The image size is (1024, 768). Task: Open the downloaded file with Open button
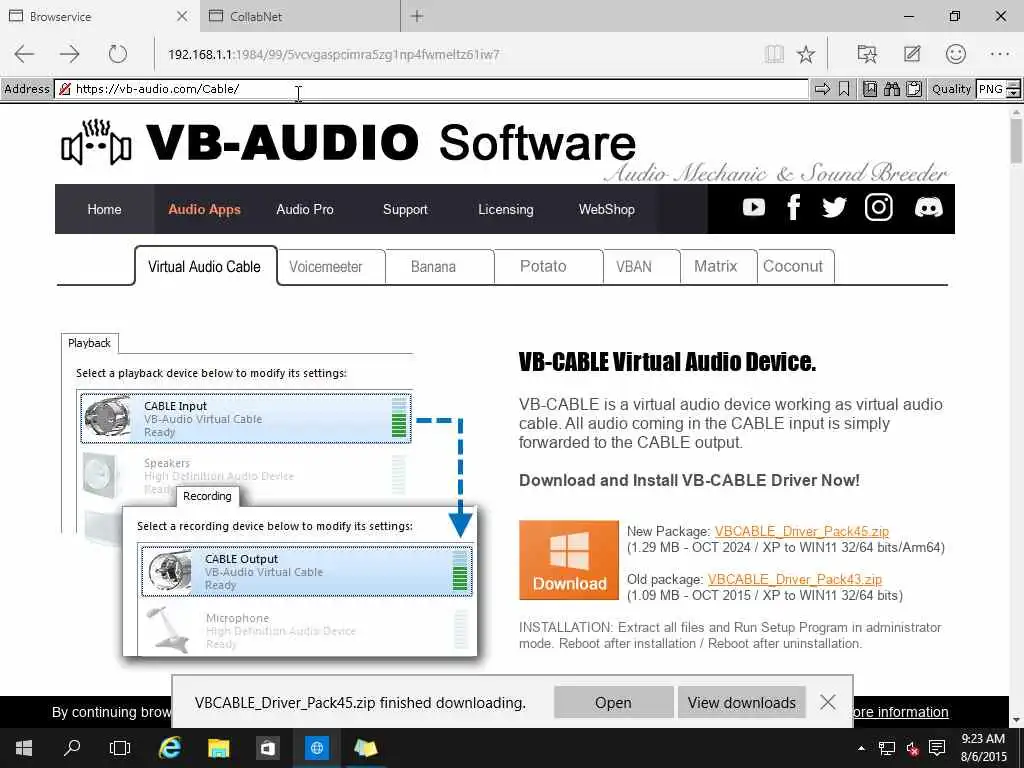(x=613, y=702)
